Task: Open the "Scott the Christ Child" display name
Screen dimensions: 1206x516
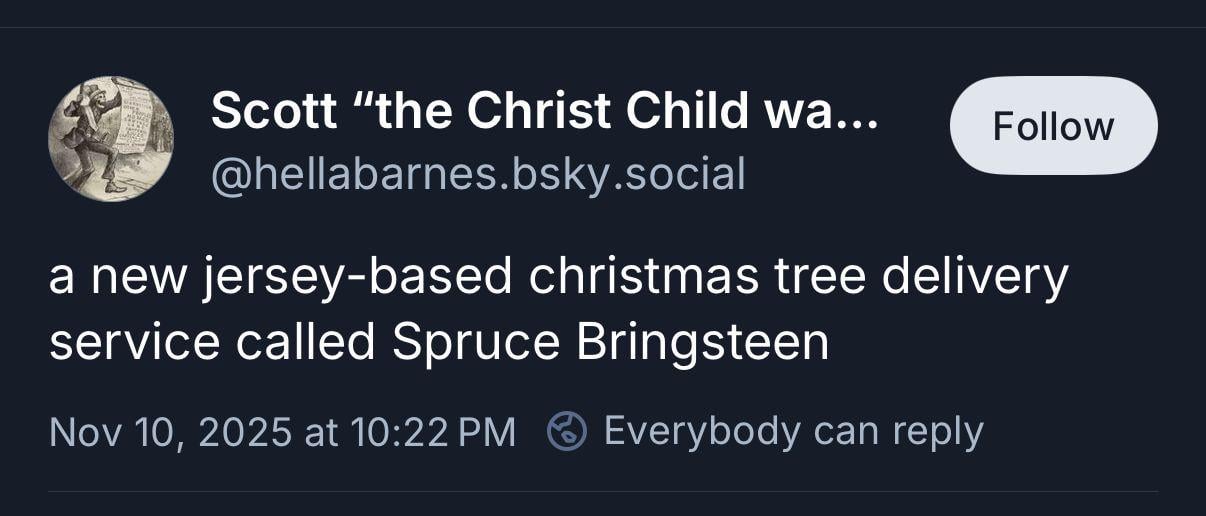Action: tap(544, 112)
